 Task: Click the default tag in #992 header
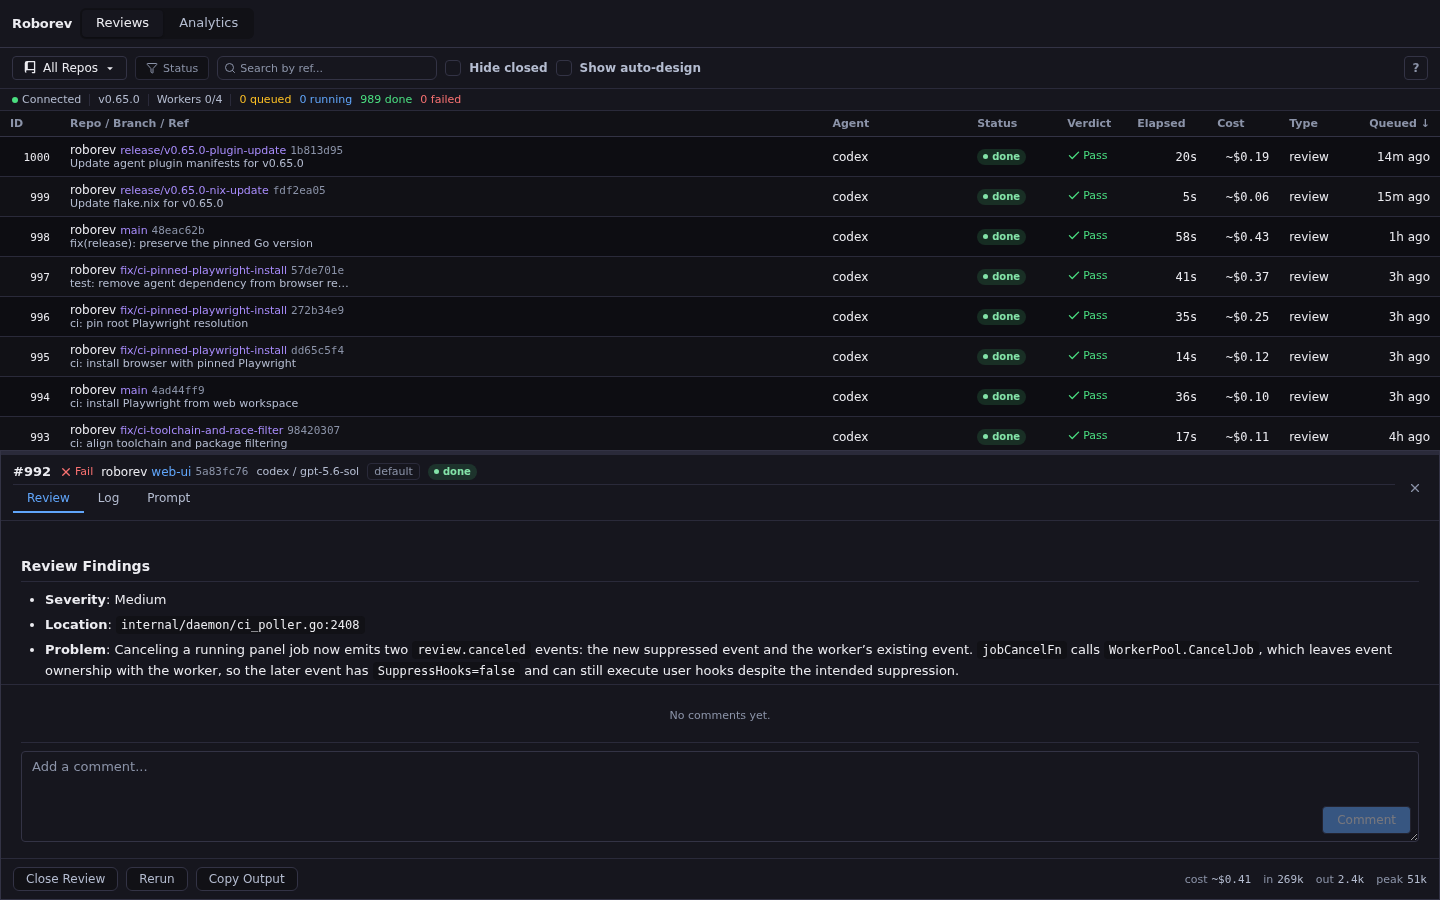click(x=393, y=472)
